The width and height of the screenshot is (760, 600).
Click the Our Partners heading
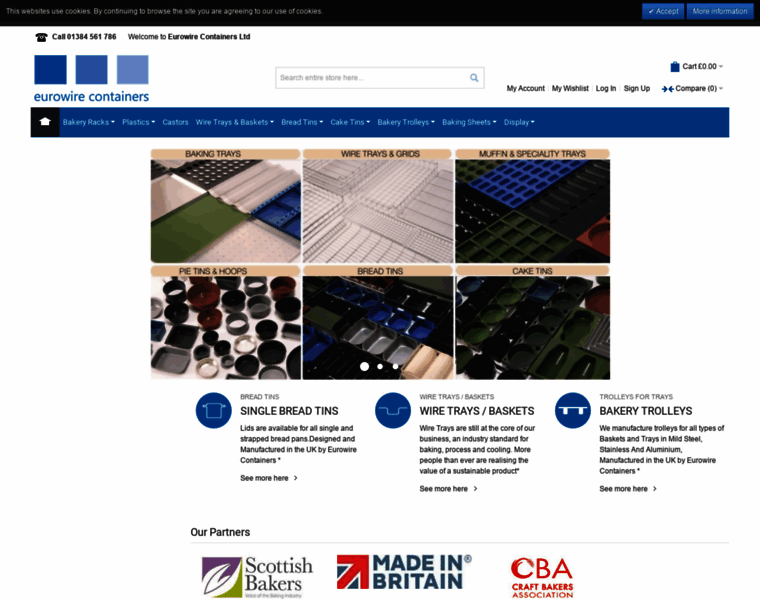coord(220,532)
